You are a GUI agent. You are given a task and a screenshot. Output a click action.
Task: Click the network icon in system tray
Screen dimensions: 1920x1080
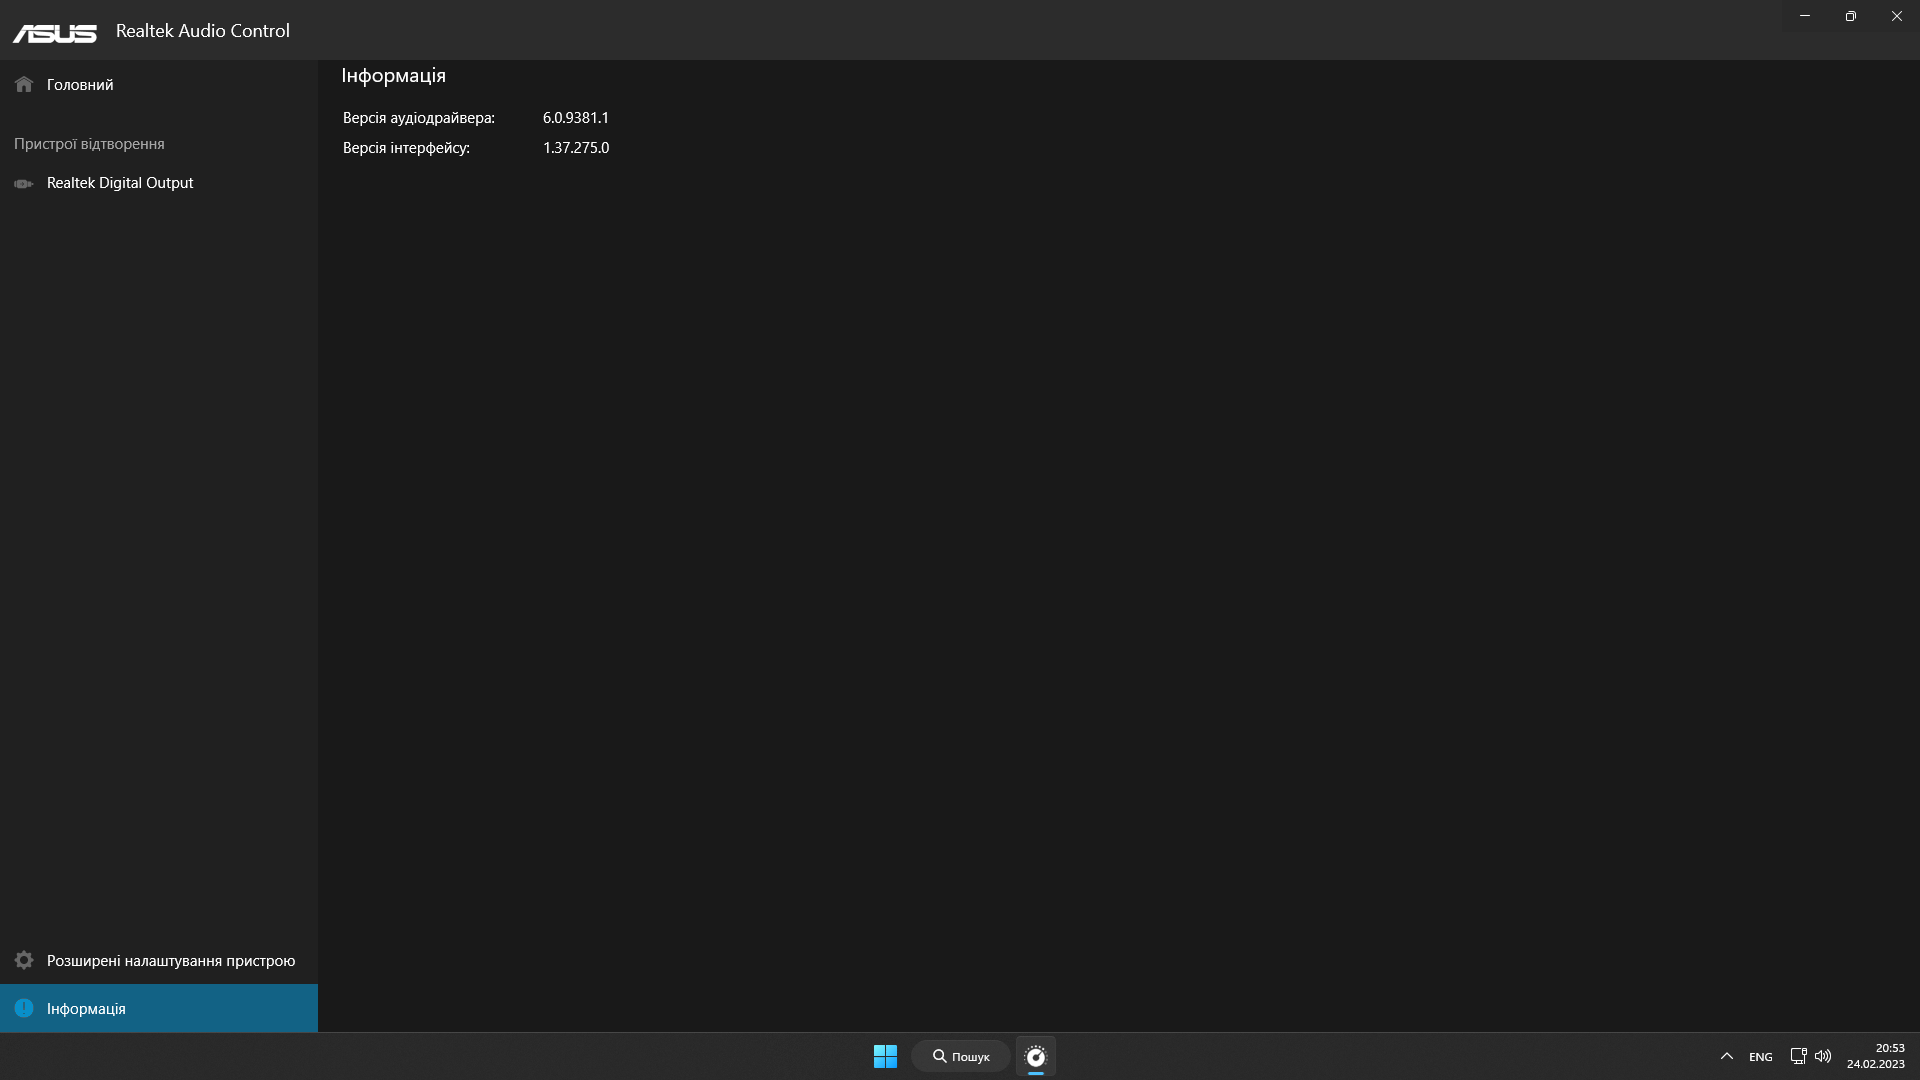point(1798,1056)
